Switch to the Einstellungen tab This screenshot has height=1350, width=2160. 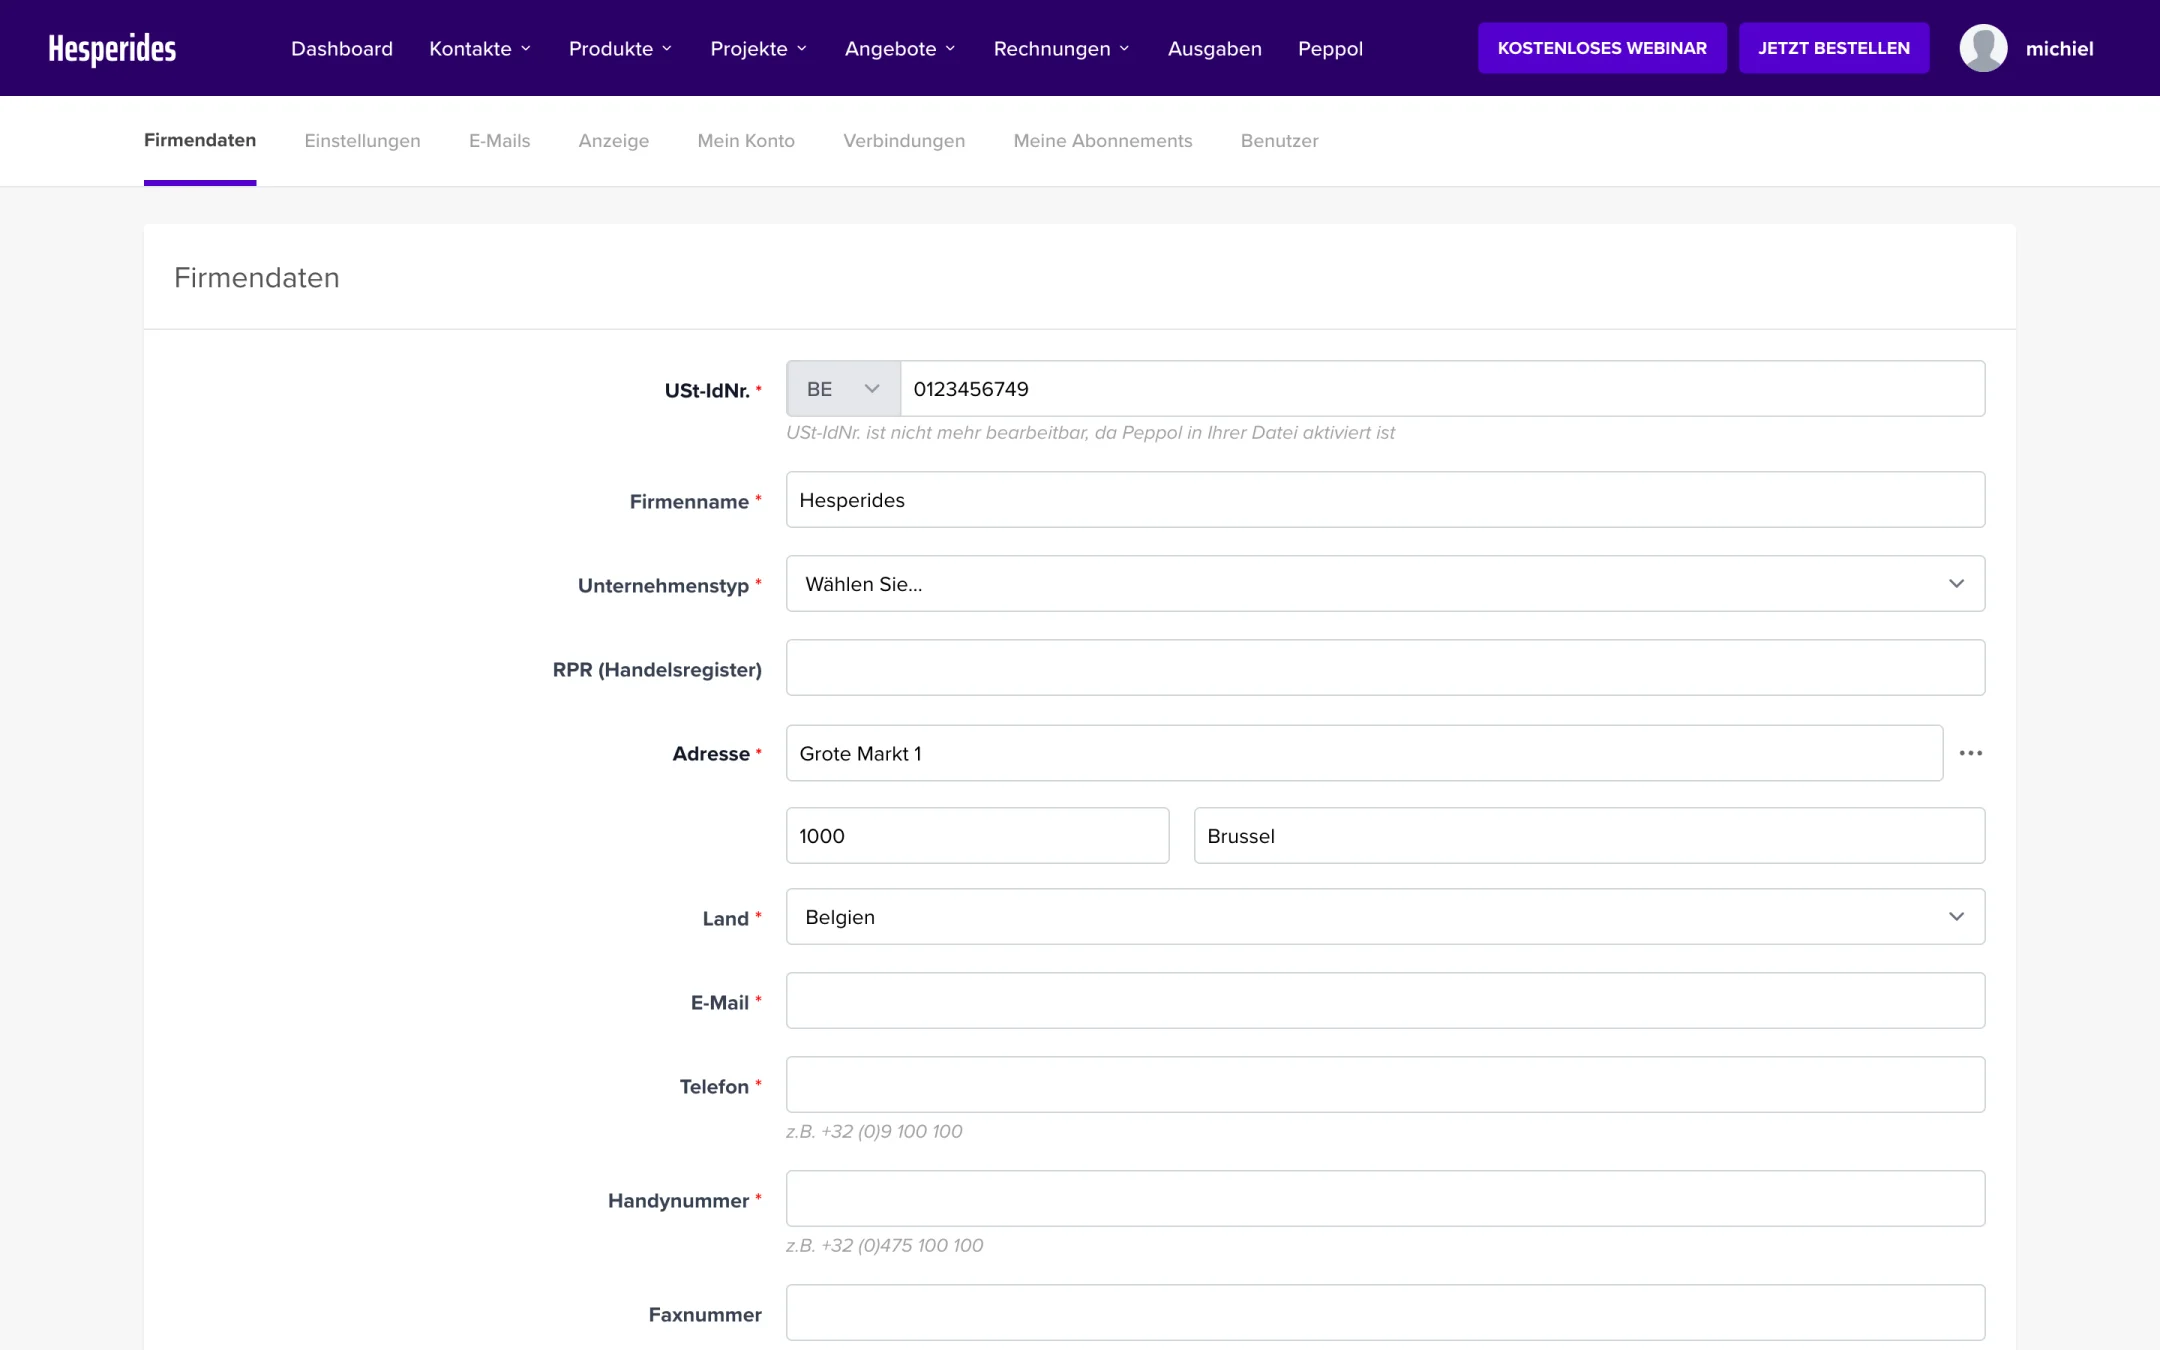(x=362, y=141)
